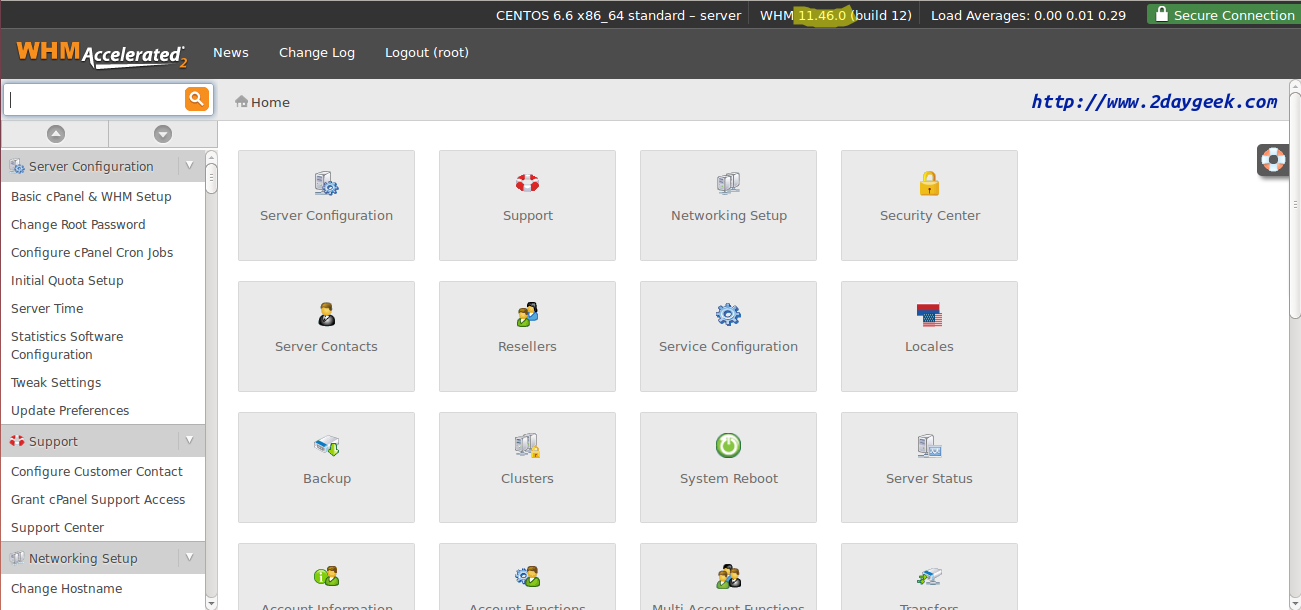
Task: Collapse the Networking Setup sidebar section
Action: 189,558
